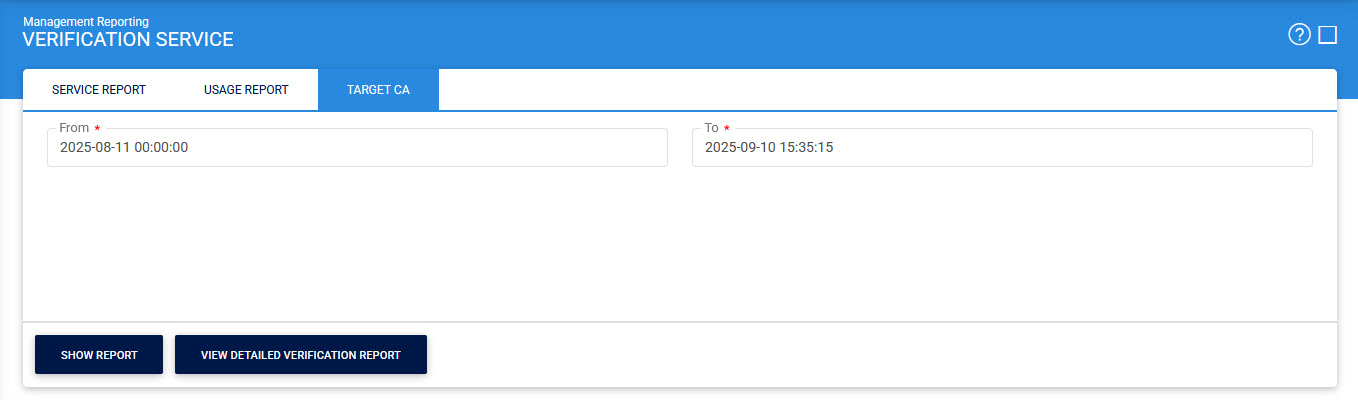Click the To field label
The width and height of the screenshot is (1358, 400).
click(711, 128)
